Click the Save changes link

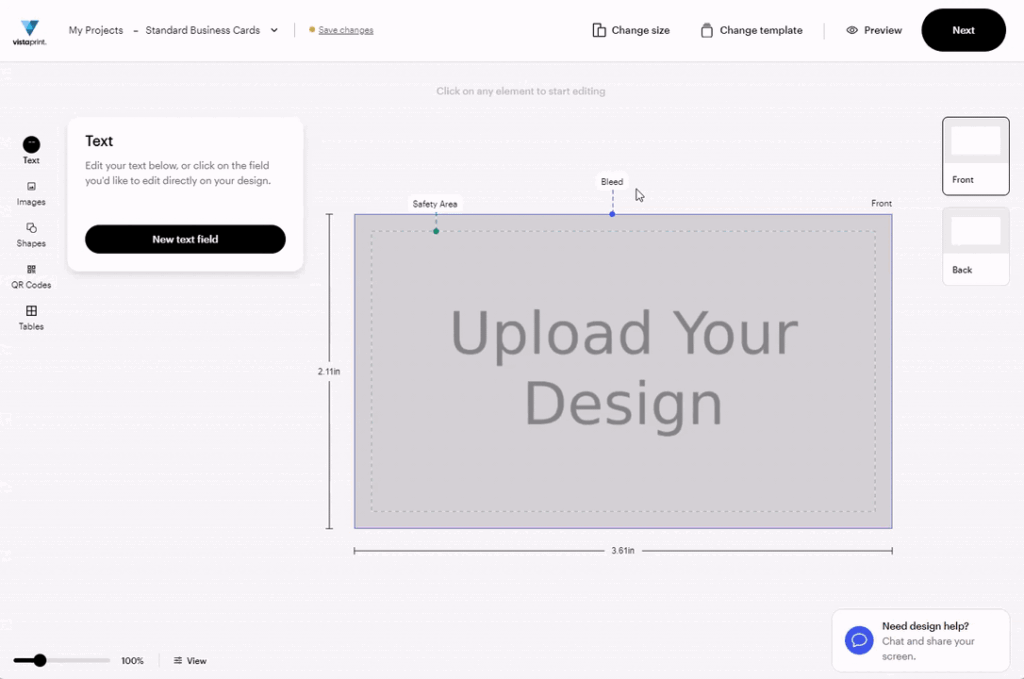[x=345, y=30]
